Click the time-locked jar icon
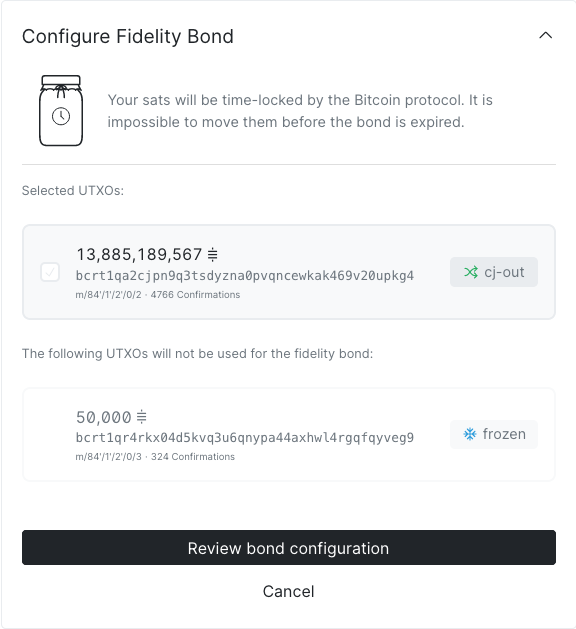 click(61, 111)
